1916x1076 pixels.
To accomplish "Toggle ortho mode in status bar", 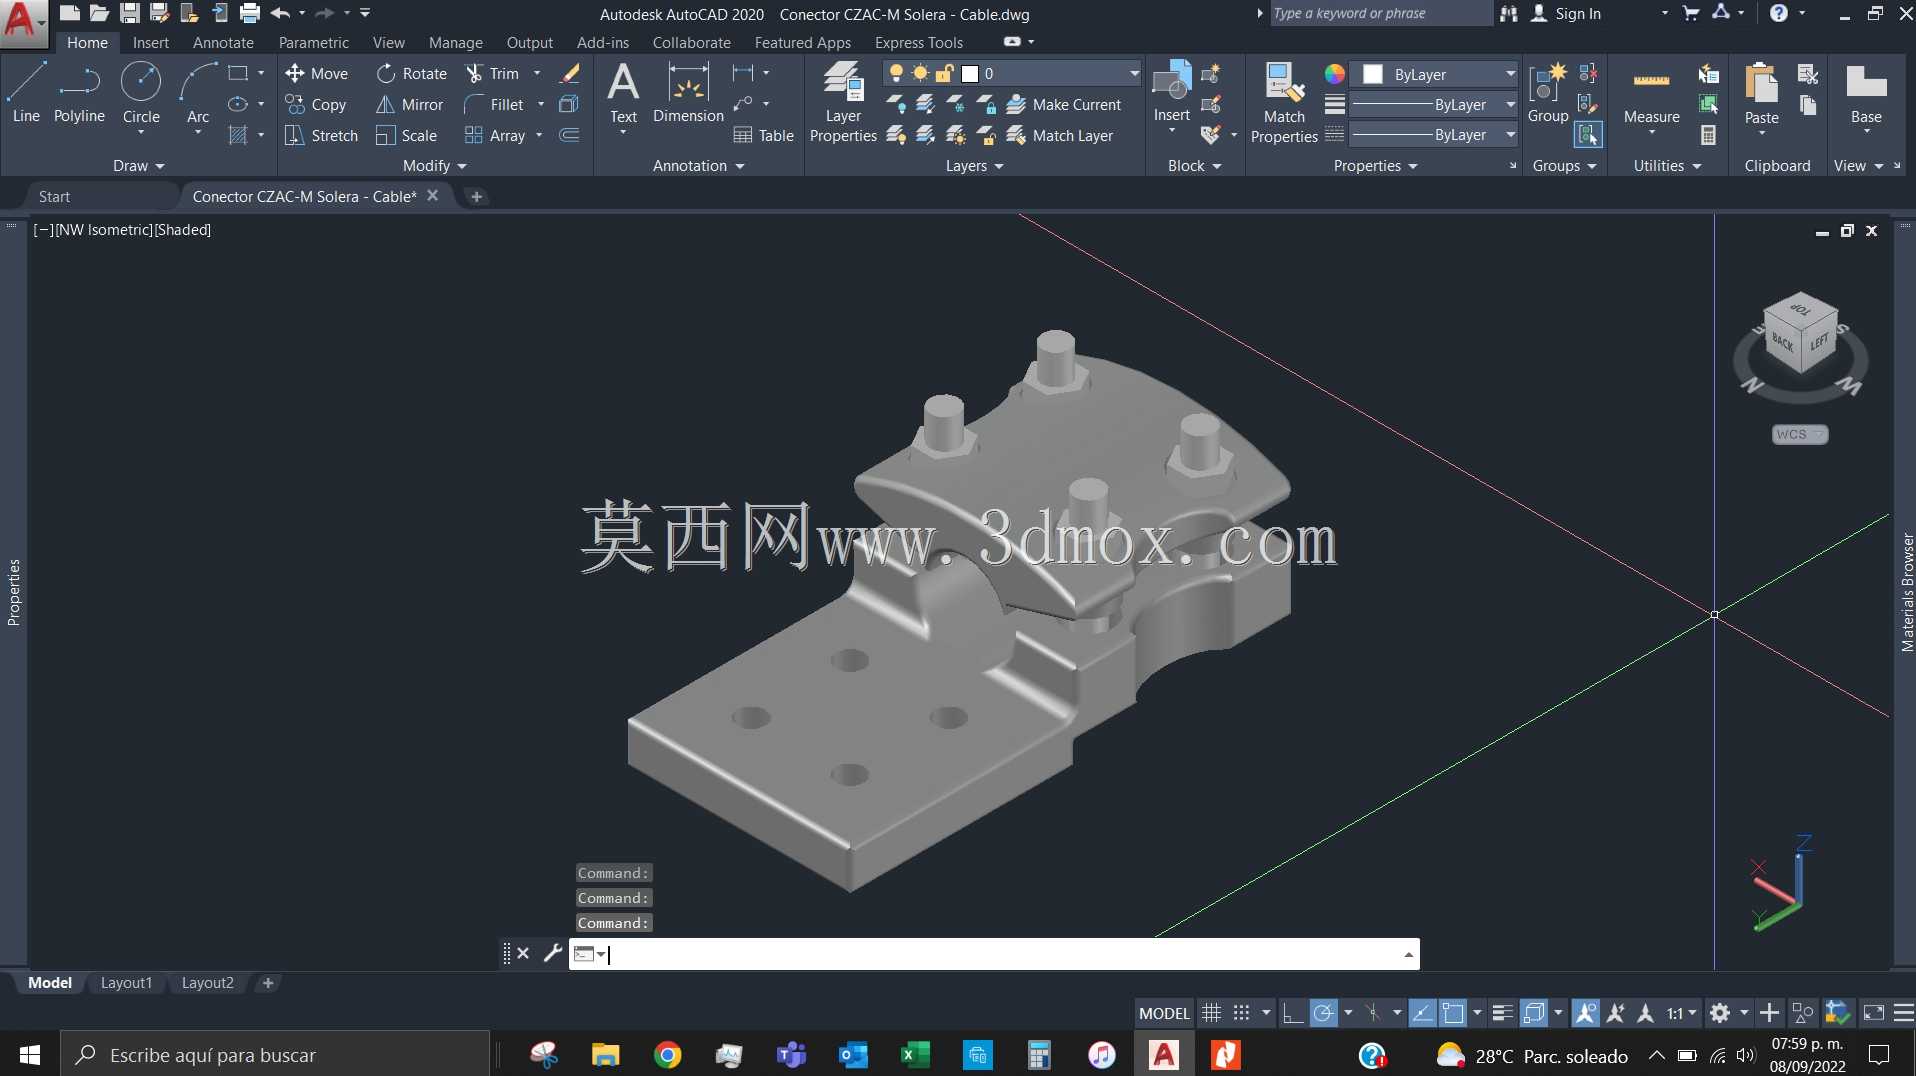I will (1293, 1013).
